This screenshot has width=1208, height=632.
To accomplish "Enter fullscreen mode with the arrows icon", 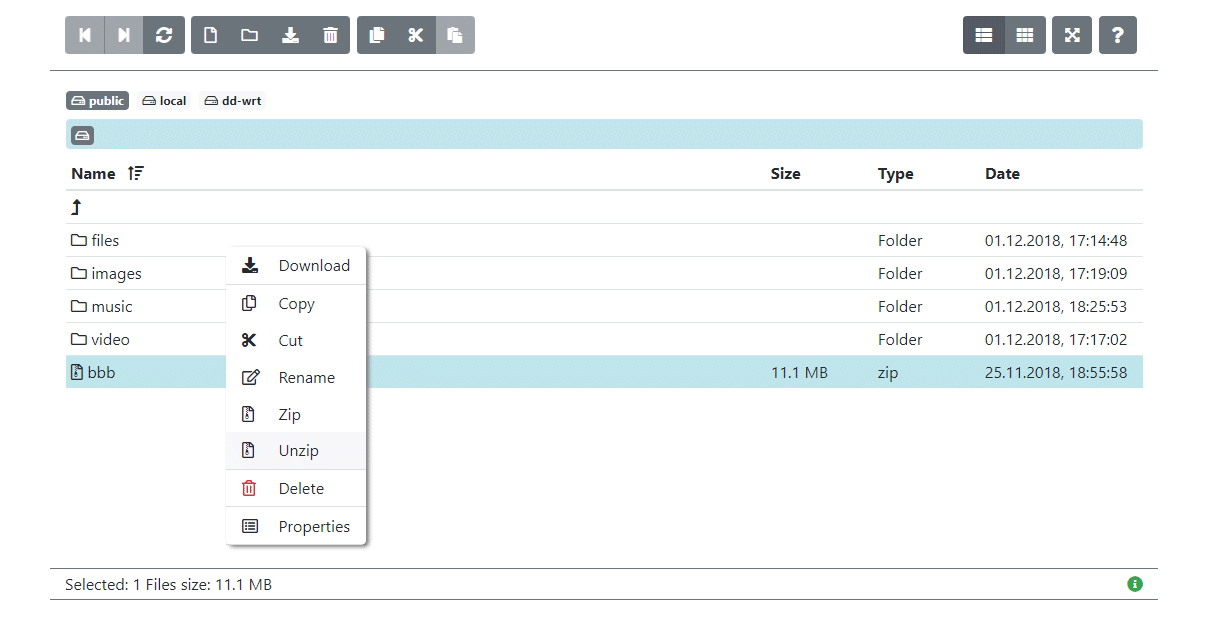I will click(1071, 34).
